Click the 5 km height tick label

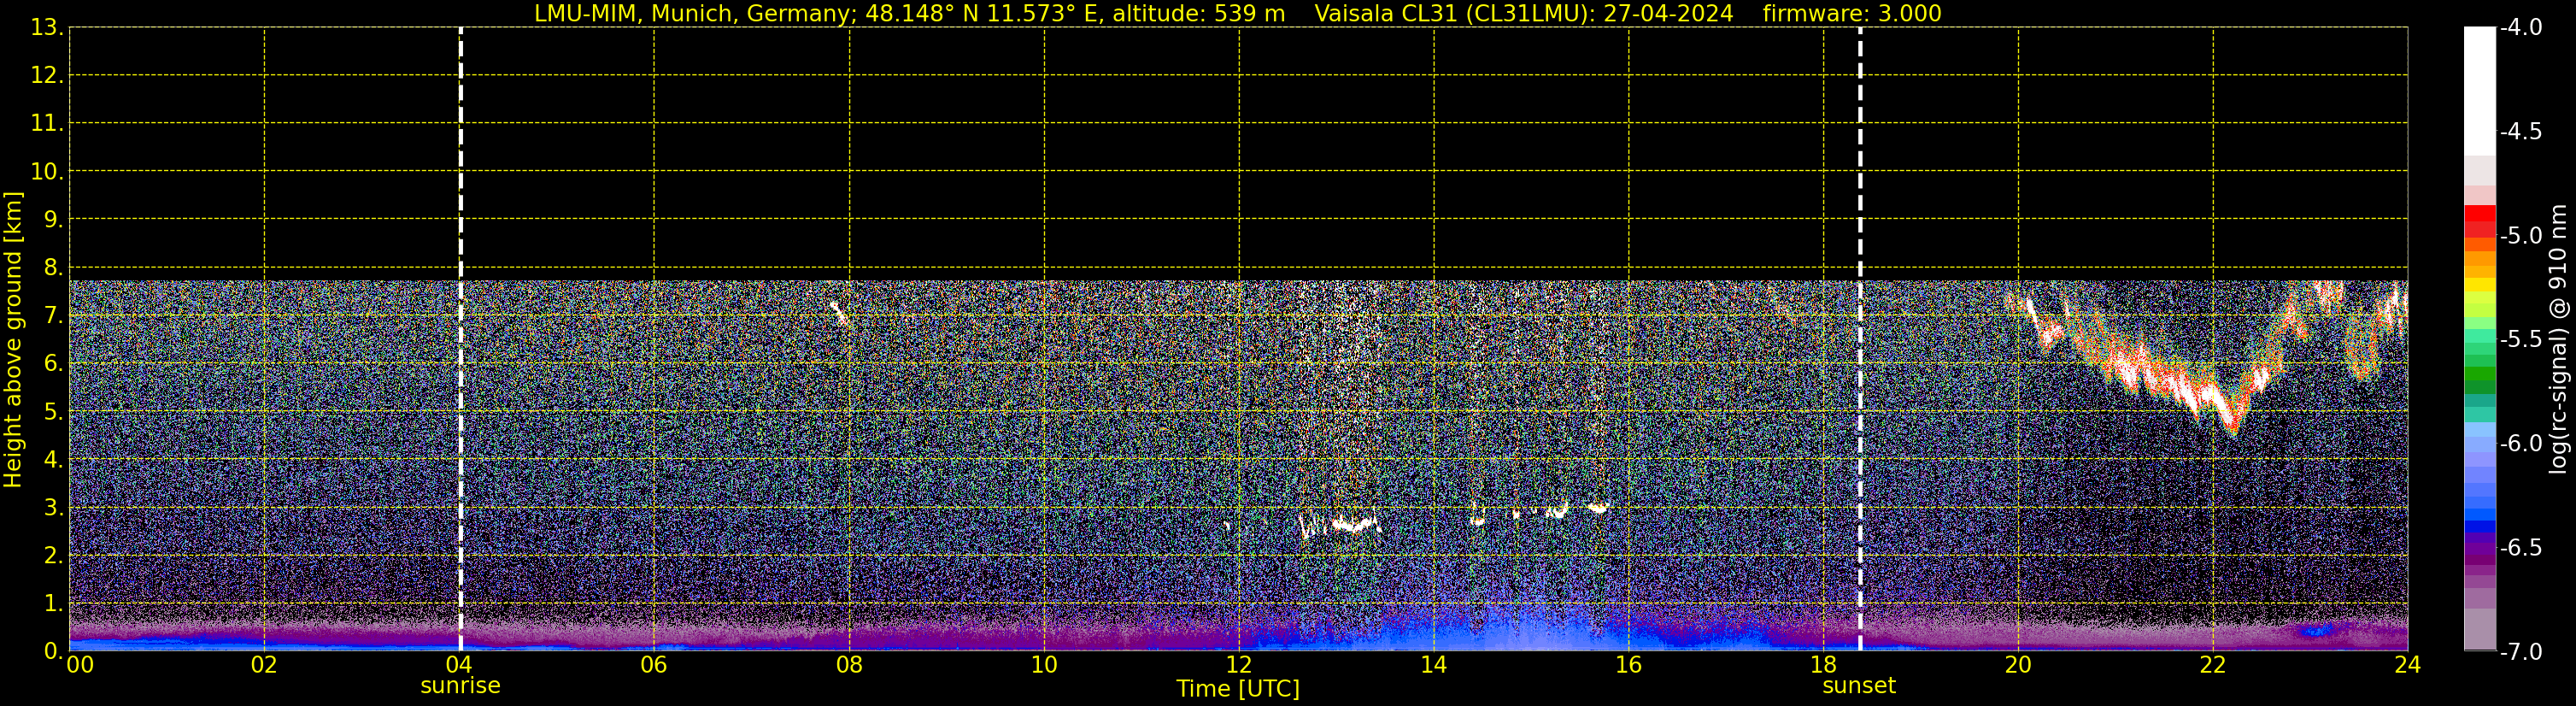click(x=52, y=412)
